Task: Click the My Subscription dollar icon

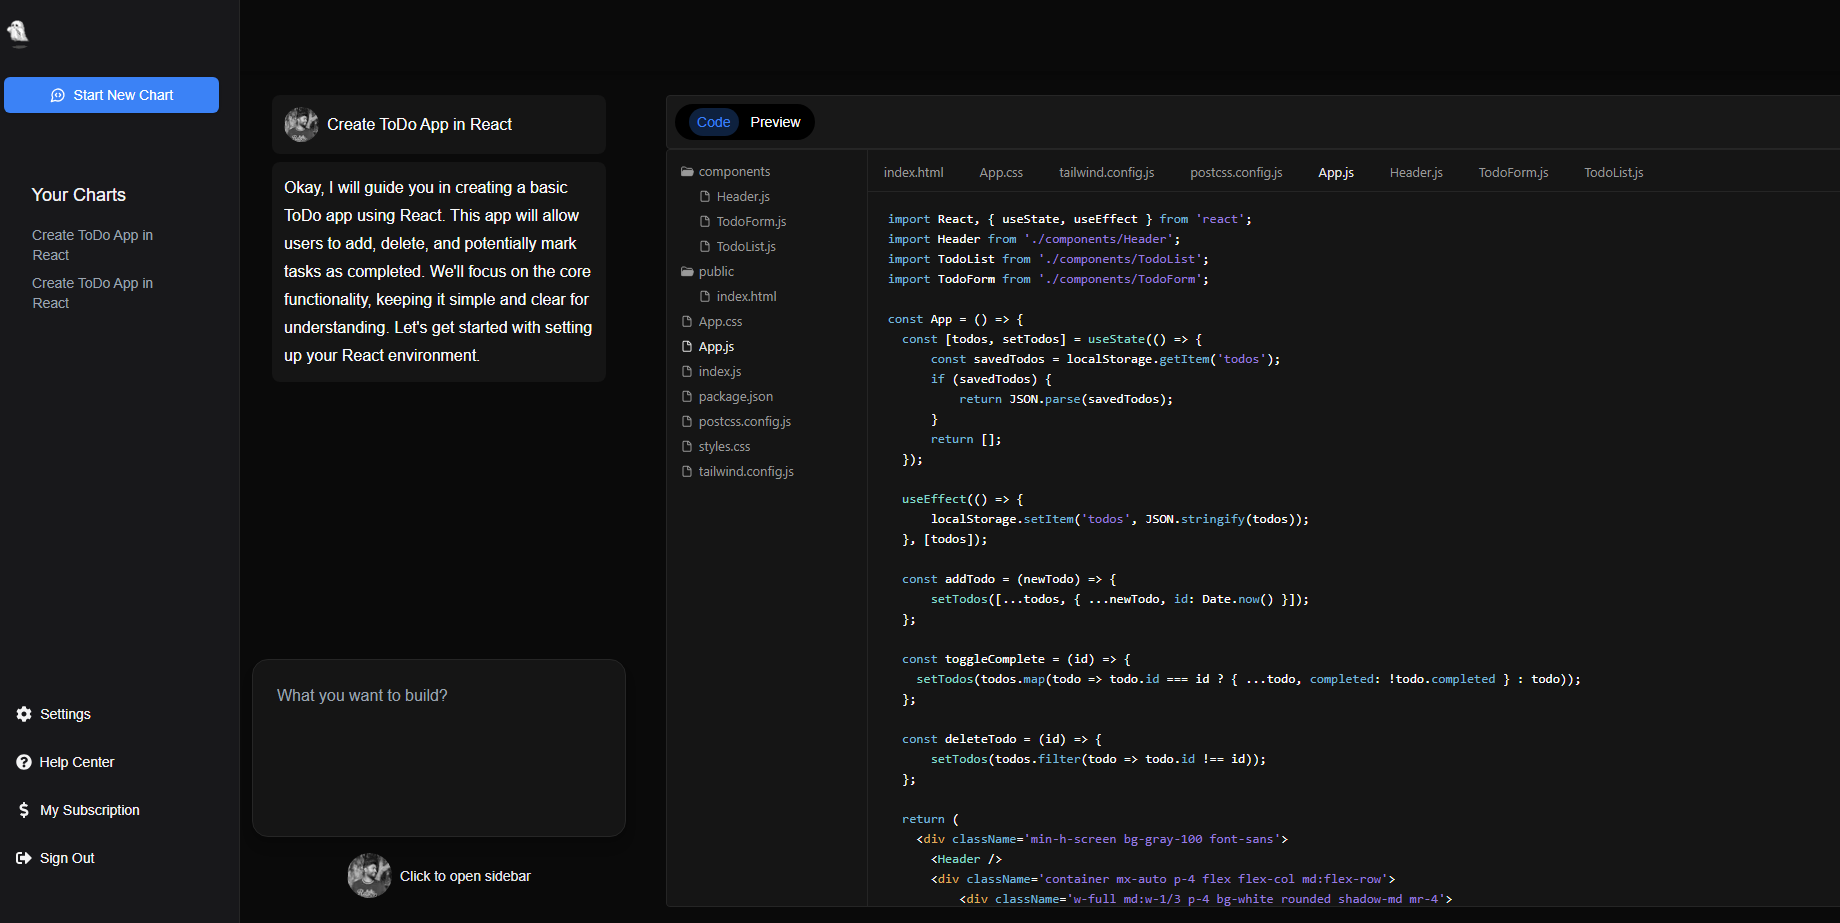Action: click(24, 810)
